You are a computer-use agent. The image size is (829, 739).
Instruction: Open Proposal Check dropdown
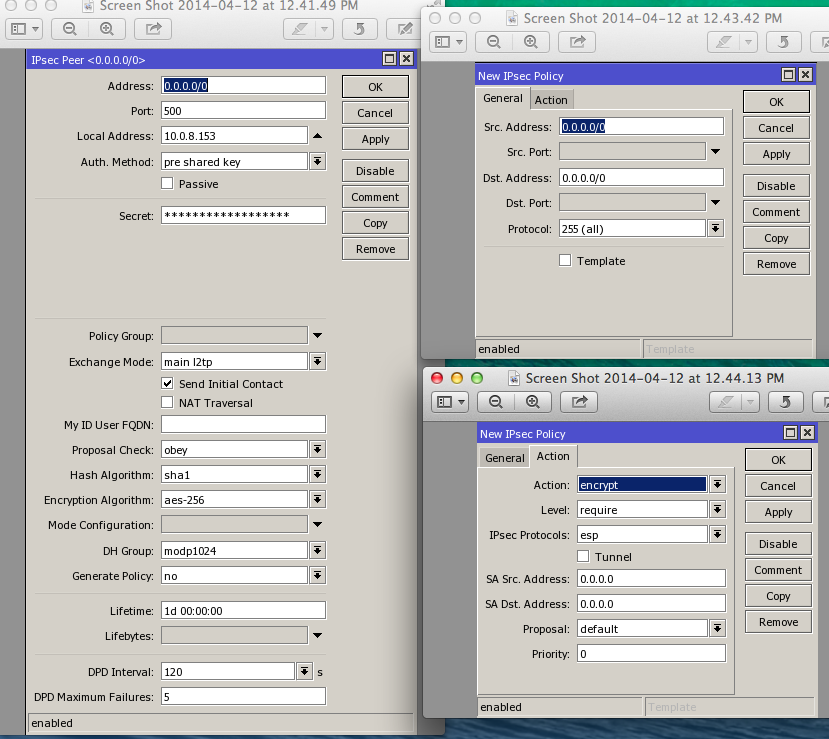pos(317,449)
